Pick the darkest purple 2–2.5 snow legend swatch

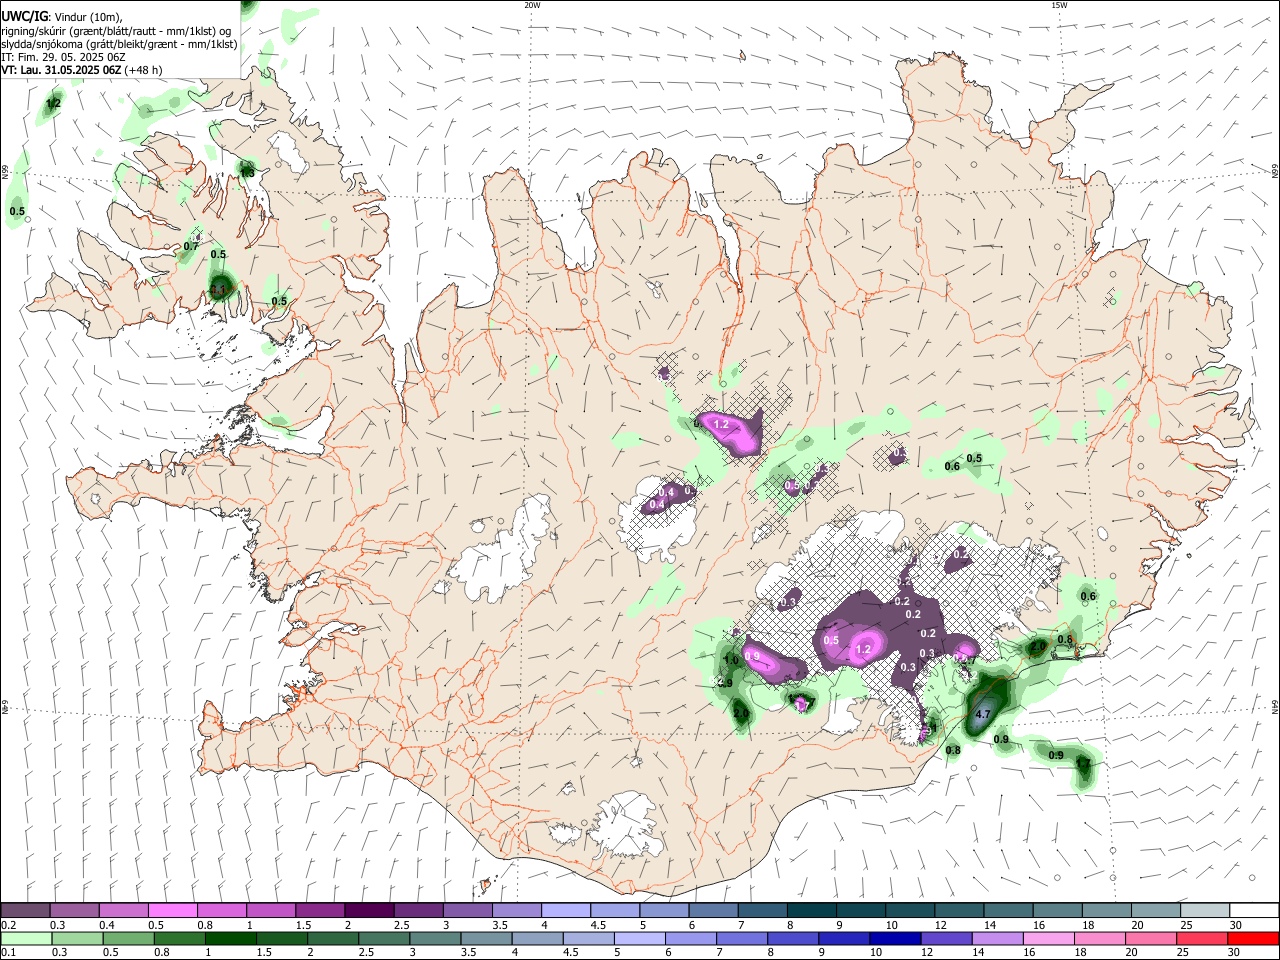click(x=369, y=911)
